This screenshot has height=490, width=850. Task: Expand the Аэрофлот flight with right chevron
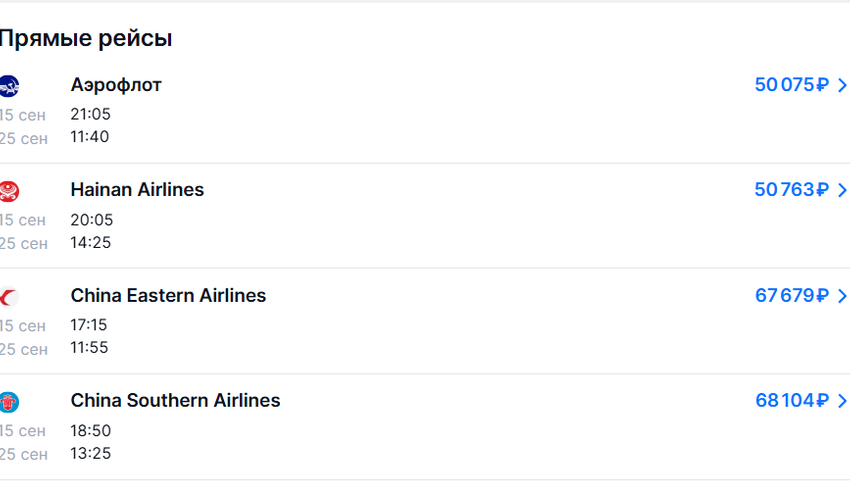coord(842,86)
